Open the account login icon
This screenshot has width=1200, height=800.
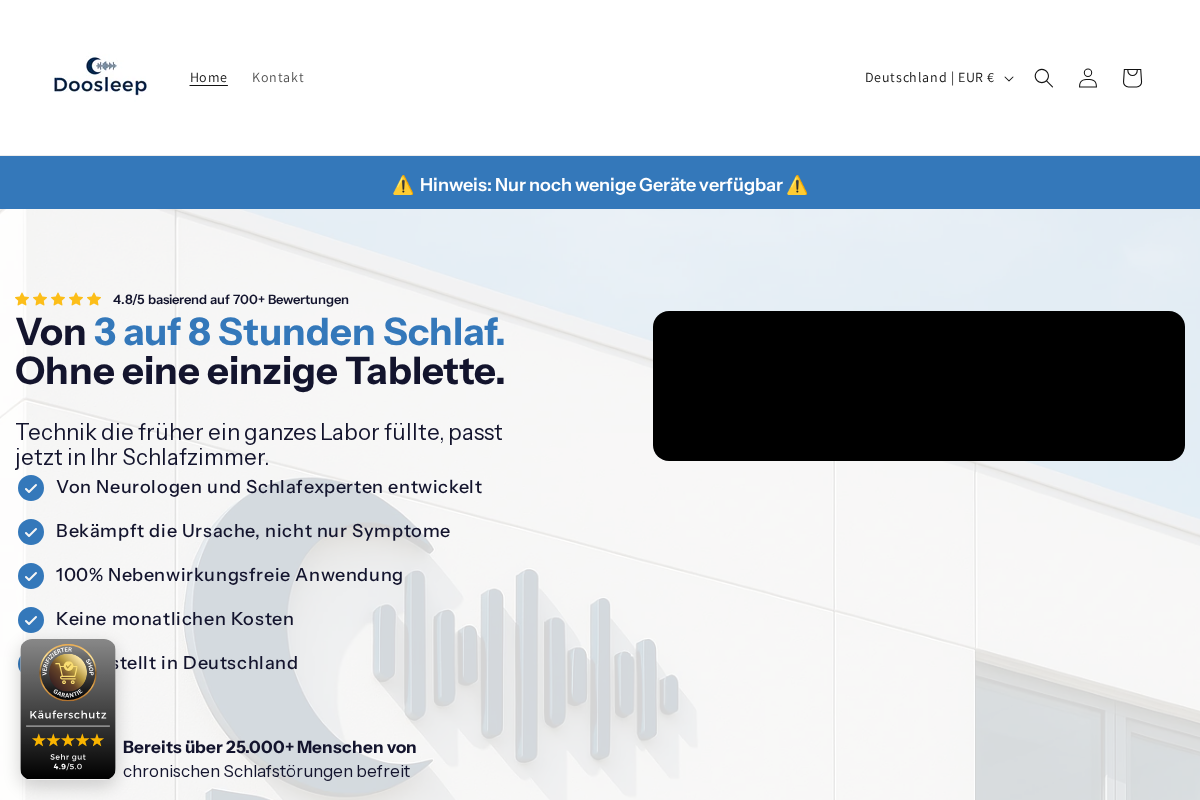[x=1088, y=77]
